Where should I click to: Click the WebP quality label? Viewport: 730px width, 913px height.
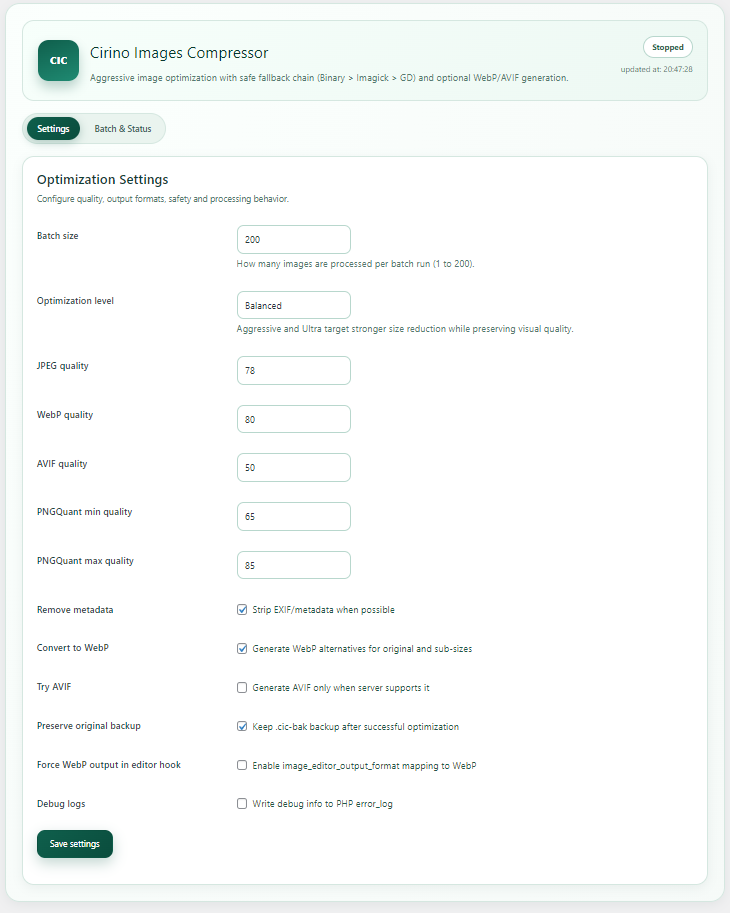pyautogui.click(x=65, y=415)
